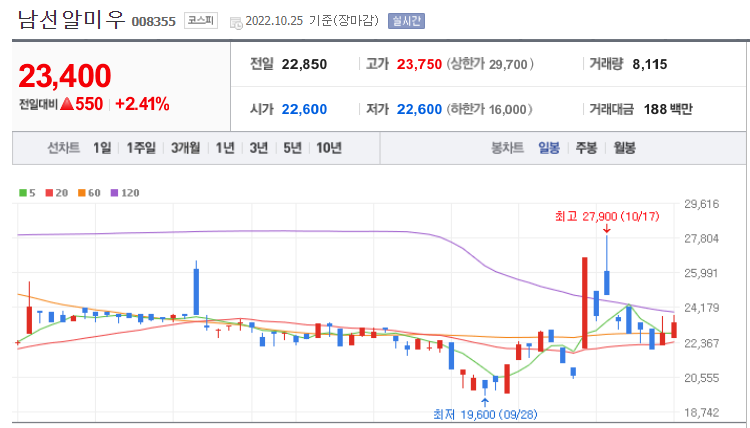This screenshot has width=750, height=428.
Task: Click the red 20-day moving average swatch
Action: click(49, 193)
